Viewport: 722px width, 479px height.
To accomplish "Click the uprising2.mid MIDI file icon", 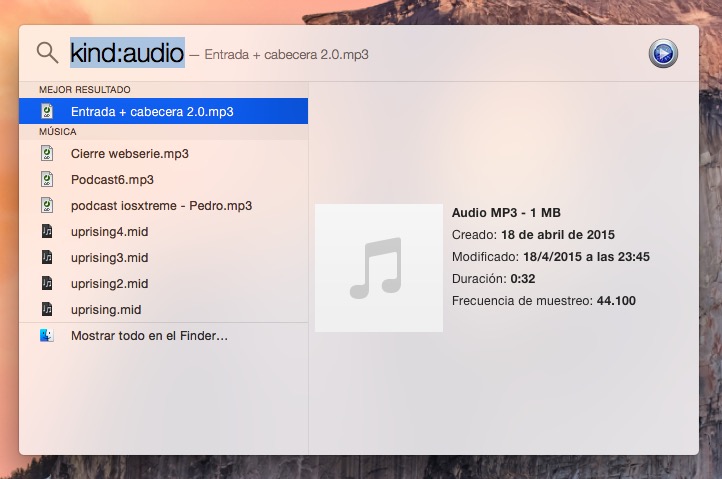I will (47, 283).
